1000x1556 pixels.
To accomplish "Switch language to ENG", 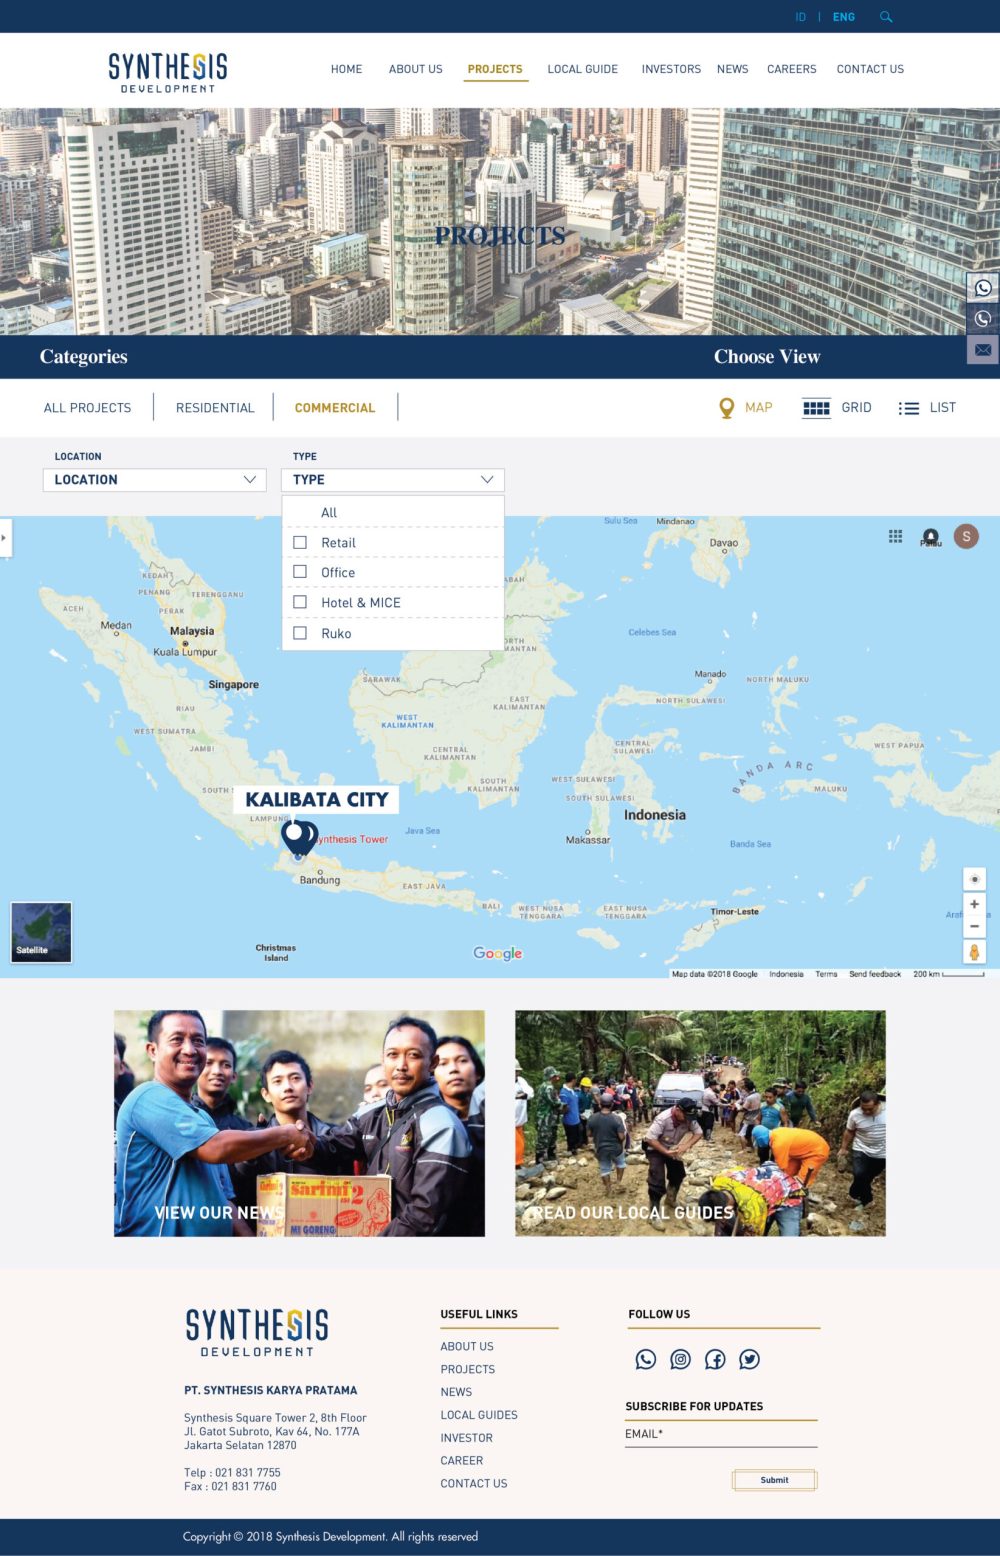I will (x=844, y=17).
